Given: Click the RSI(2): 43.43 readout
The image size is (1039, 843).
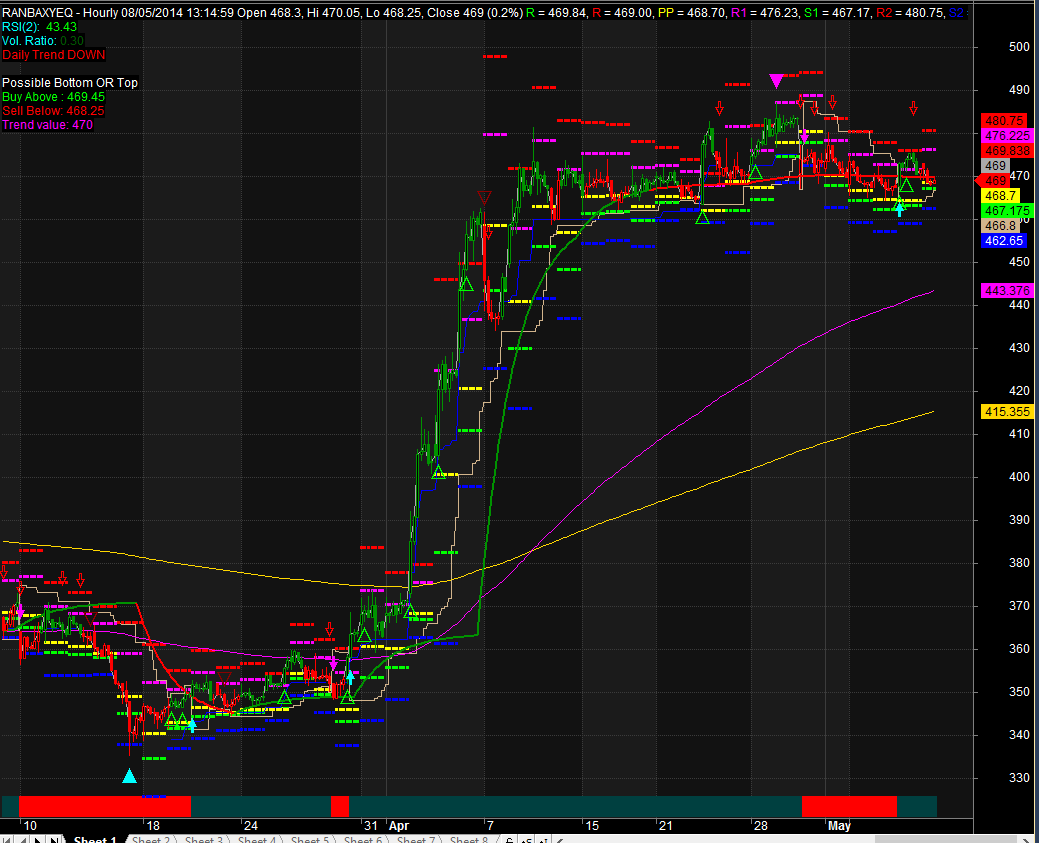Looking at the screenshot, I should 39,27.
